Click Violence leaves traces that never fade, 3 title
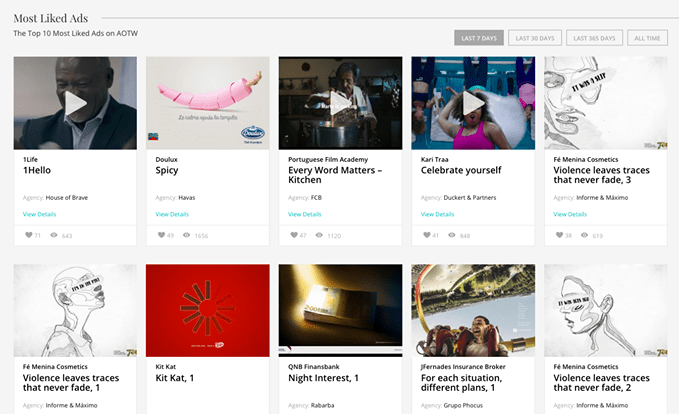Image resolution: width=679 pixels, height=414 pixels. click(601, 175)
